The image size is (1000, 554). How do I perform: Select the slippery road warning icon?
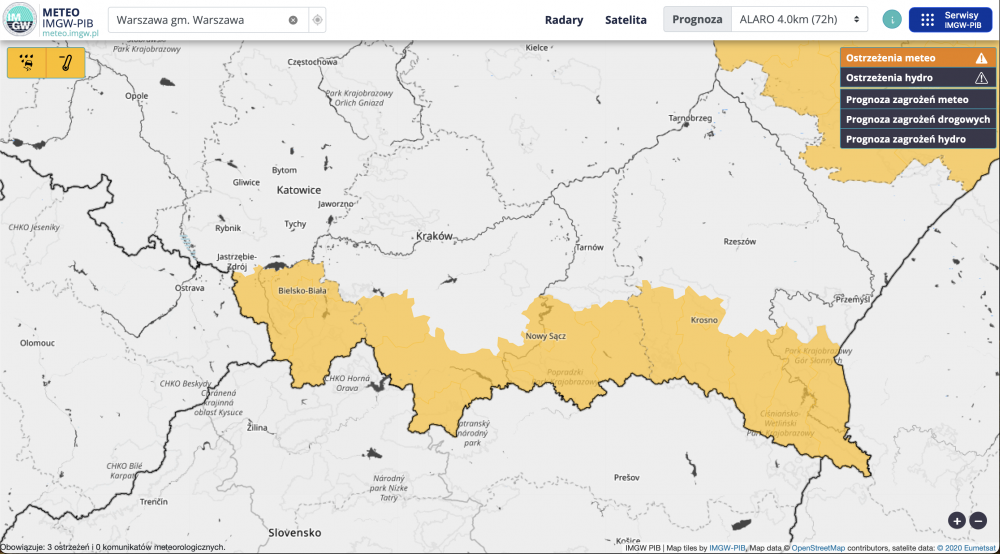(x=27, y=63)
